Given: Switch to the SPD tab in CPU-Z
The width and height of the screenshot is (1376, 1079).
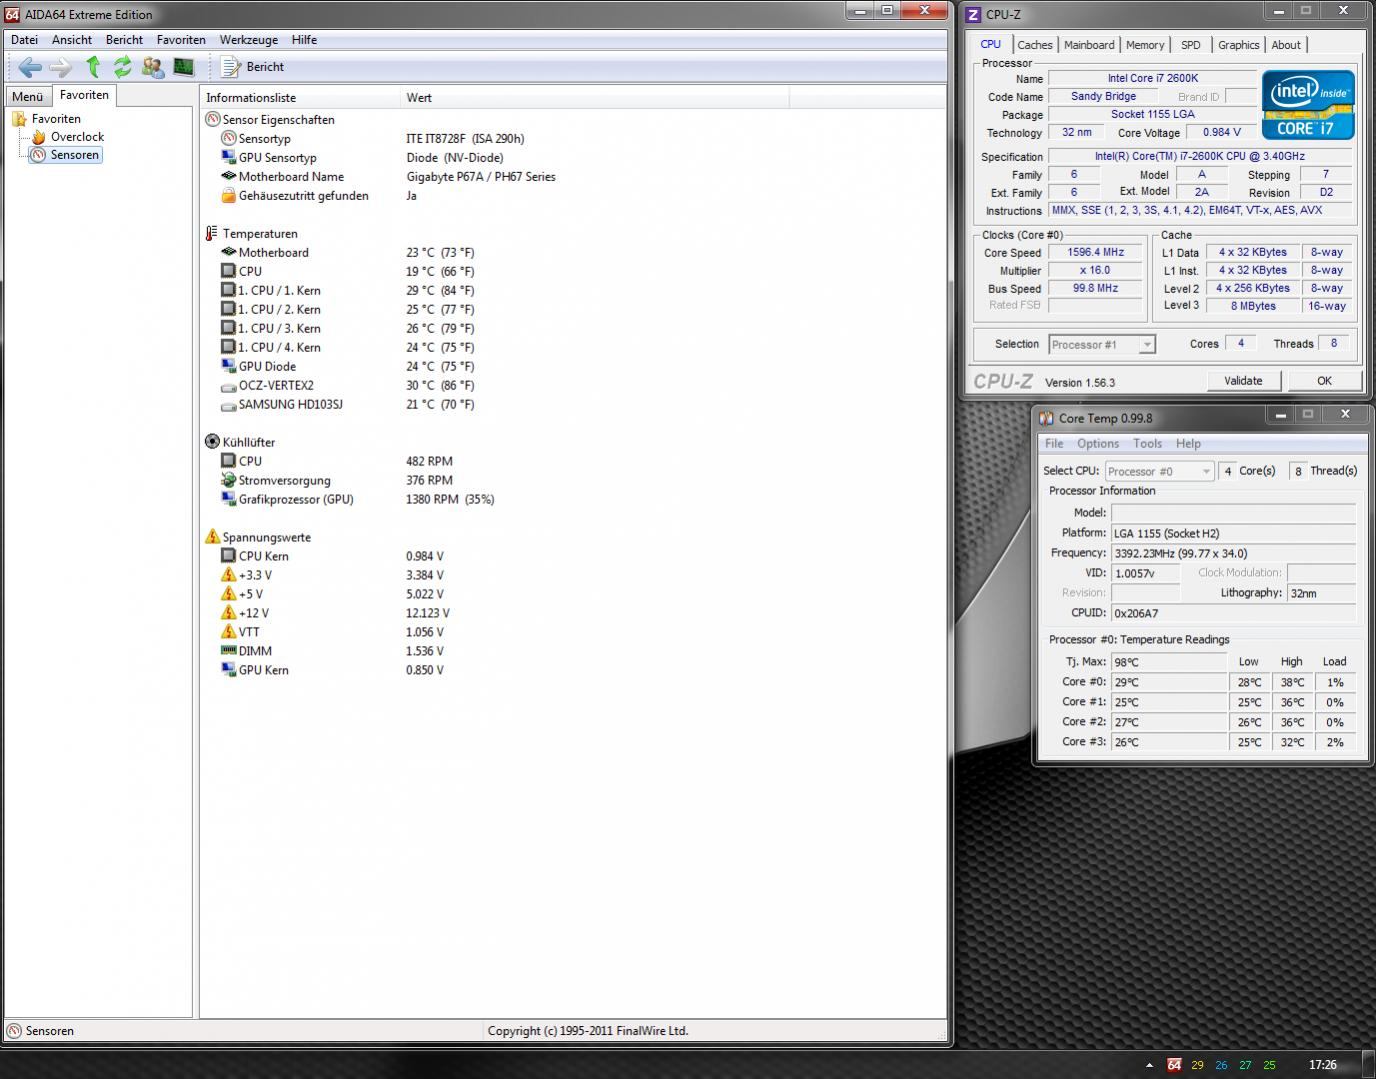Looking at the screenshot, I should click(1190, 45).
